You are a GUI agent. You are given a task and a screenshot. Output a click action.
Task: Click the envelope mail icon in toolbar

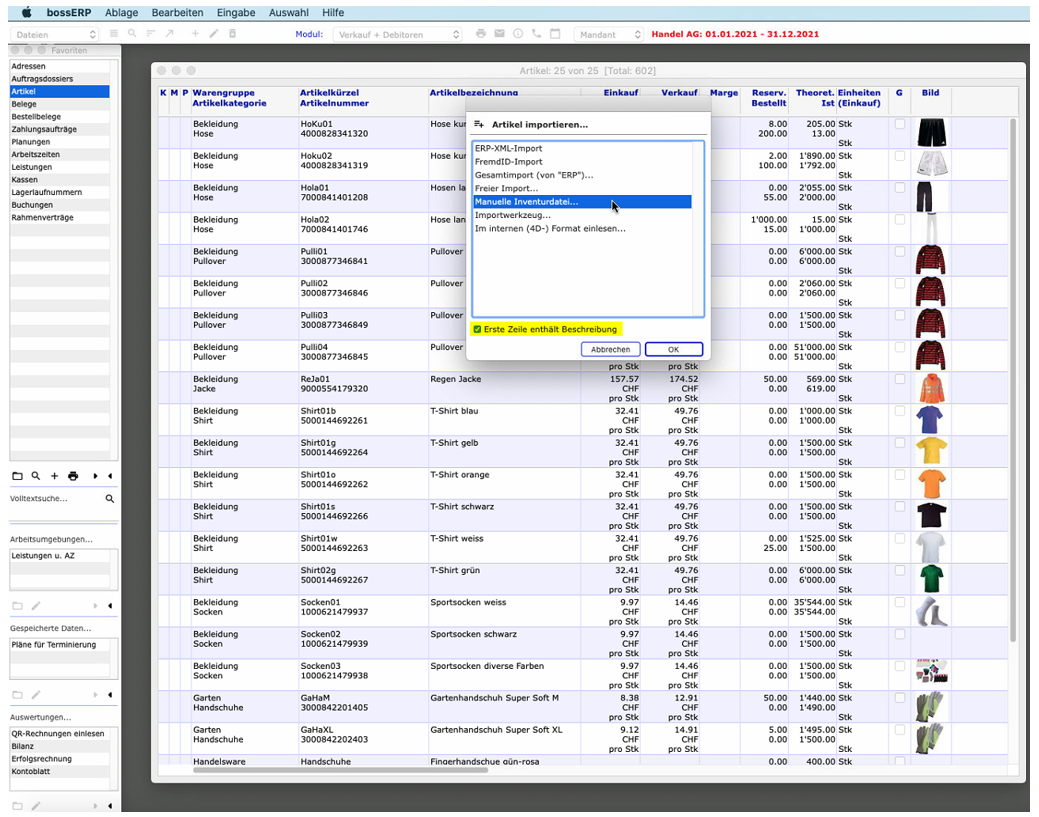(x=499, y=34)
